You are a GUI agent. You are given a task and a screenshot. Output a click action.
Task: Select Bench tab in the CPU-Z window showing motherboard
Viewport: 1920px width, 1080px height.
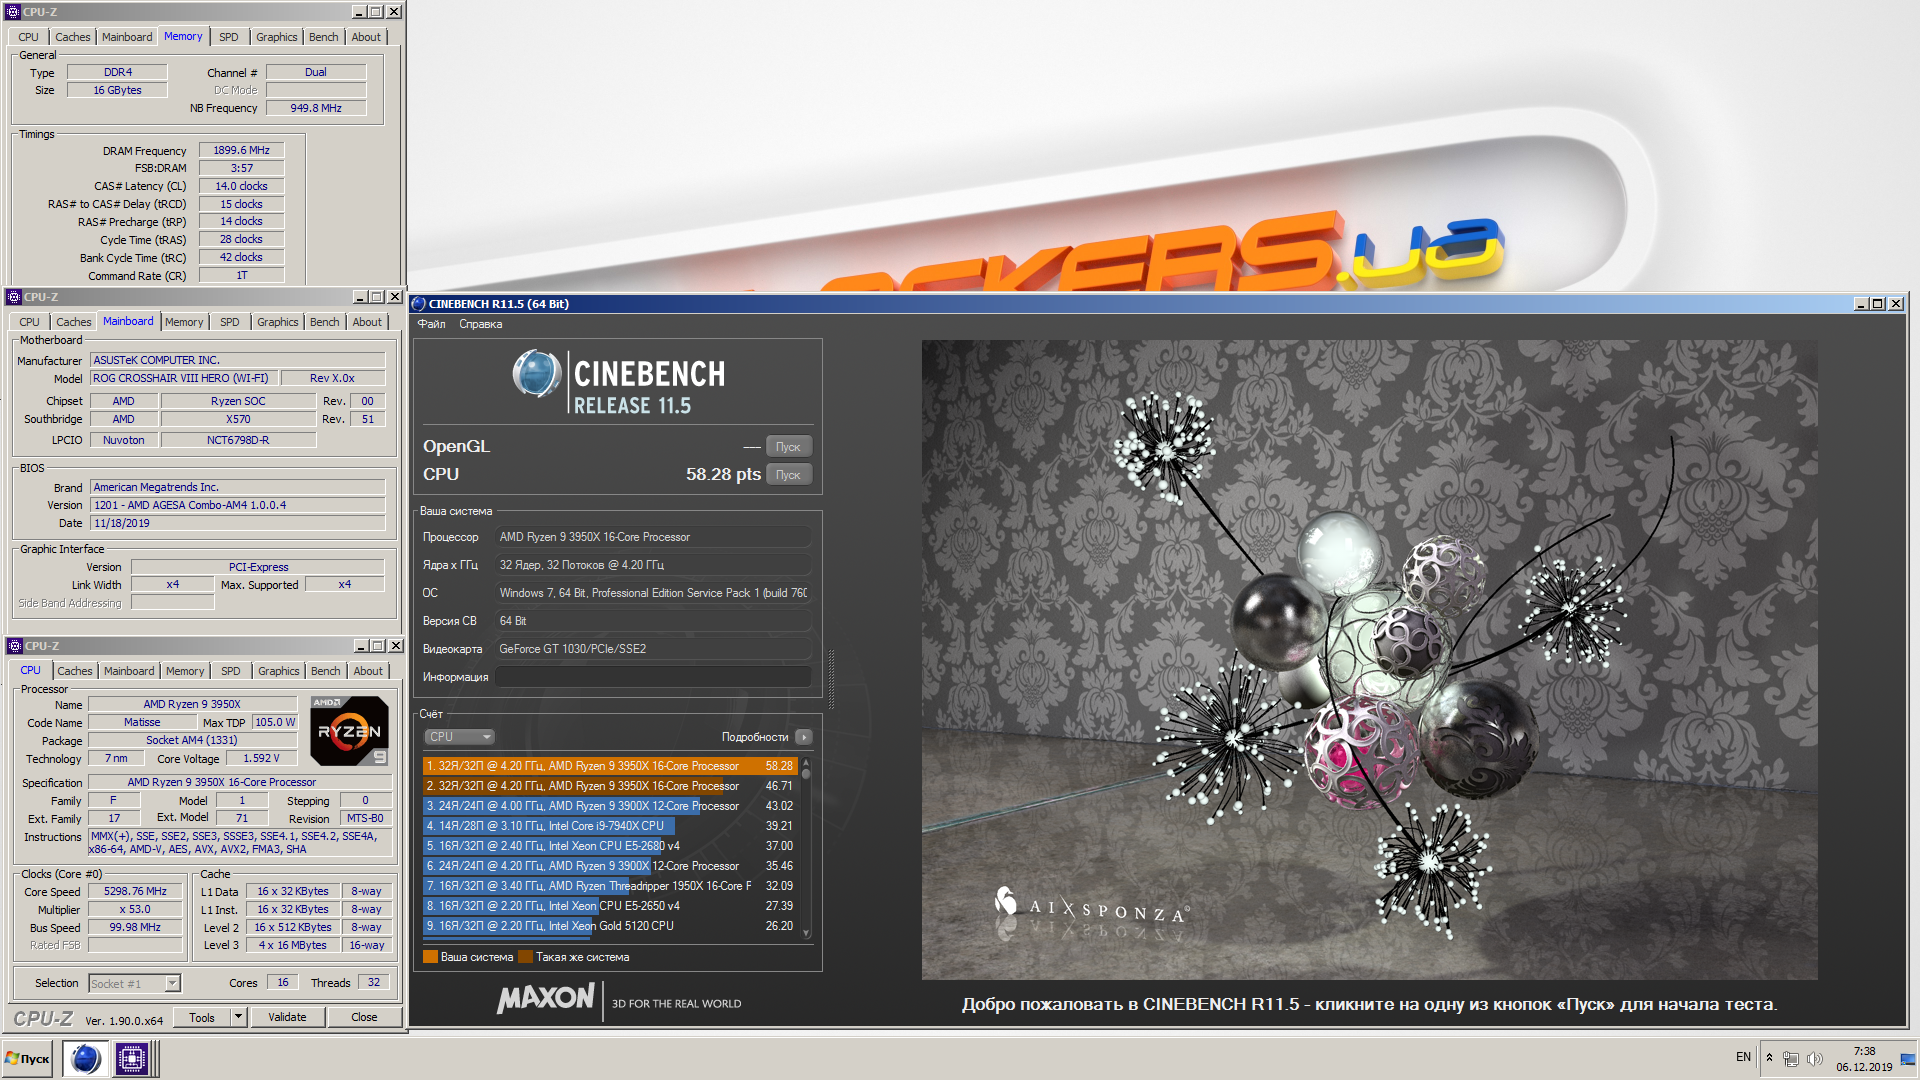click(x=324, y=322)
